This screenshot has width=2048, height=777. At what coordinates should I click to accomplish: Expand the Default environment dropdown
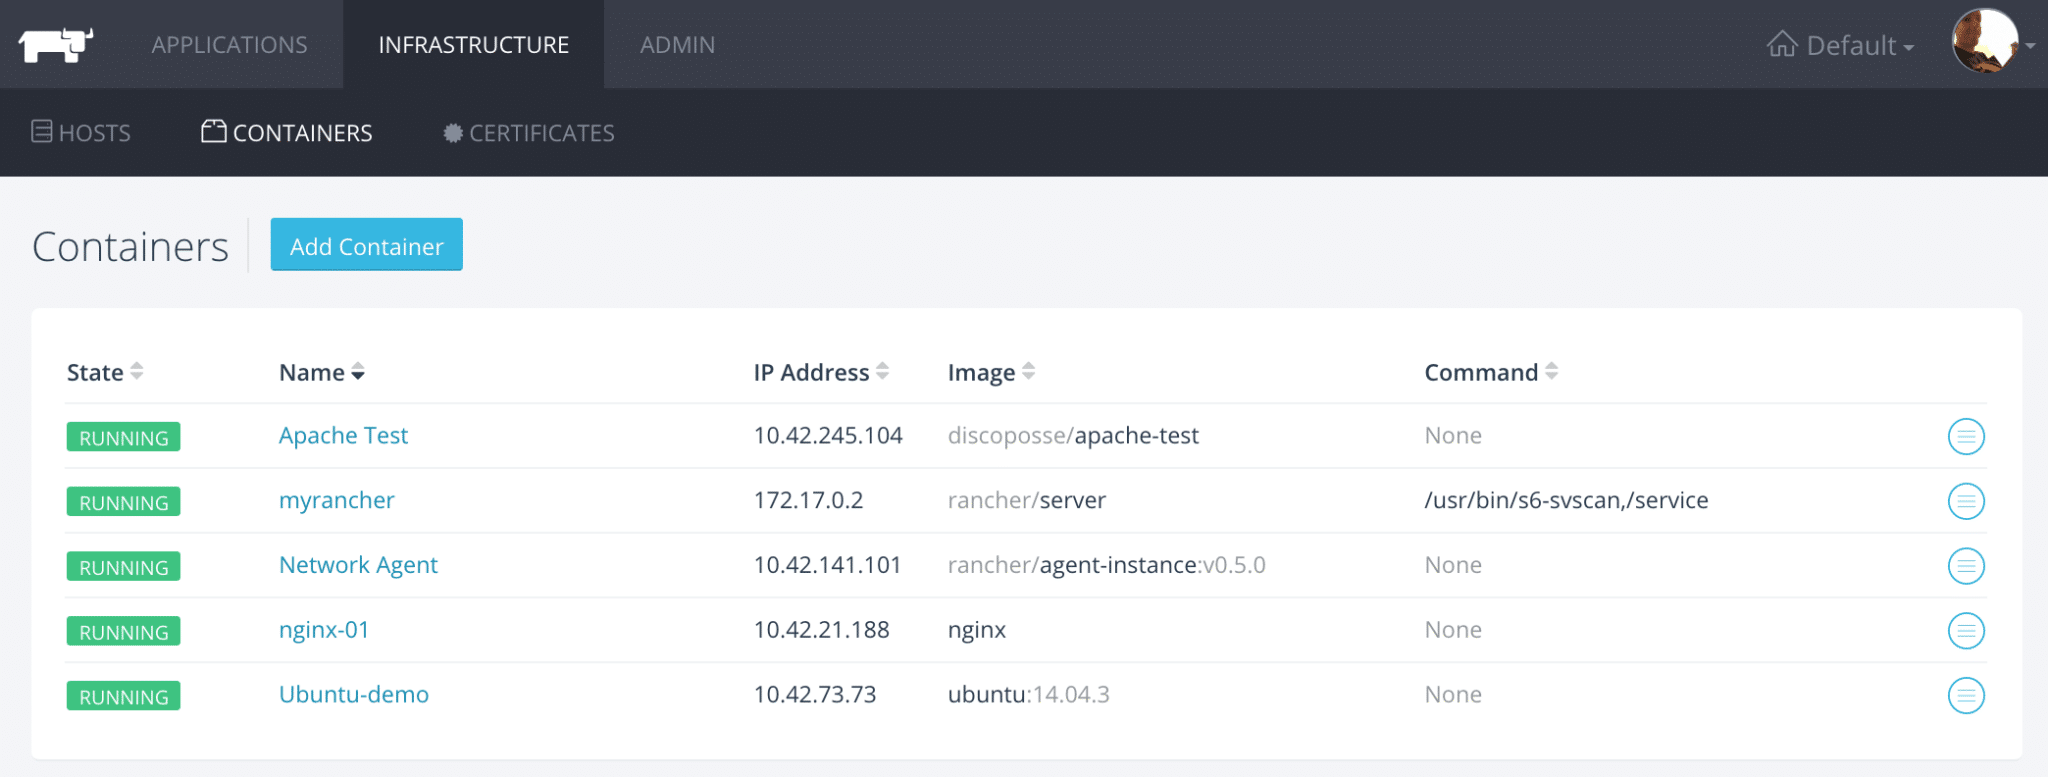(x=1841, y=45)
